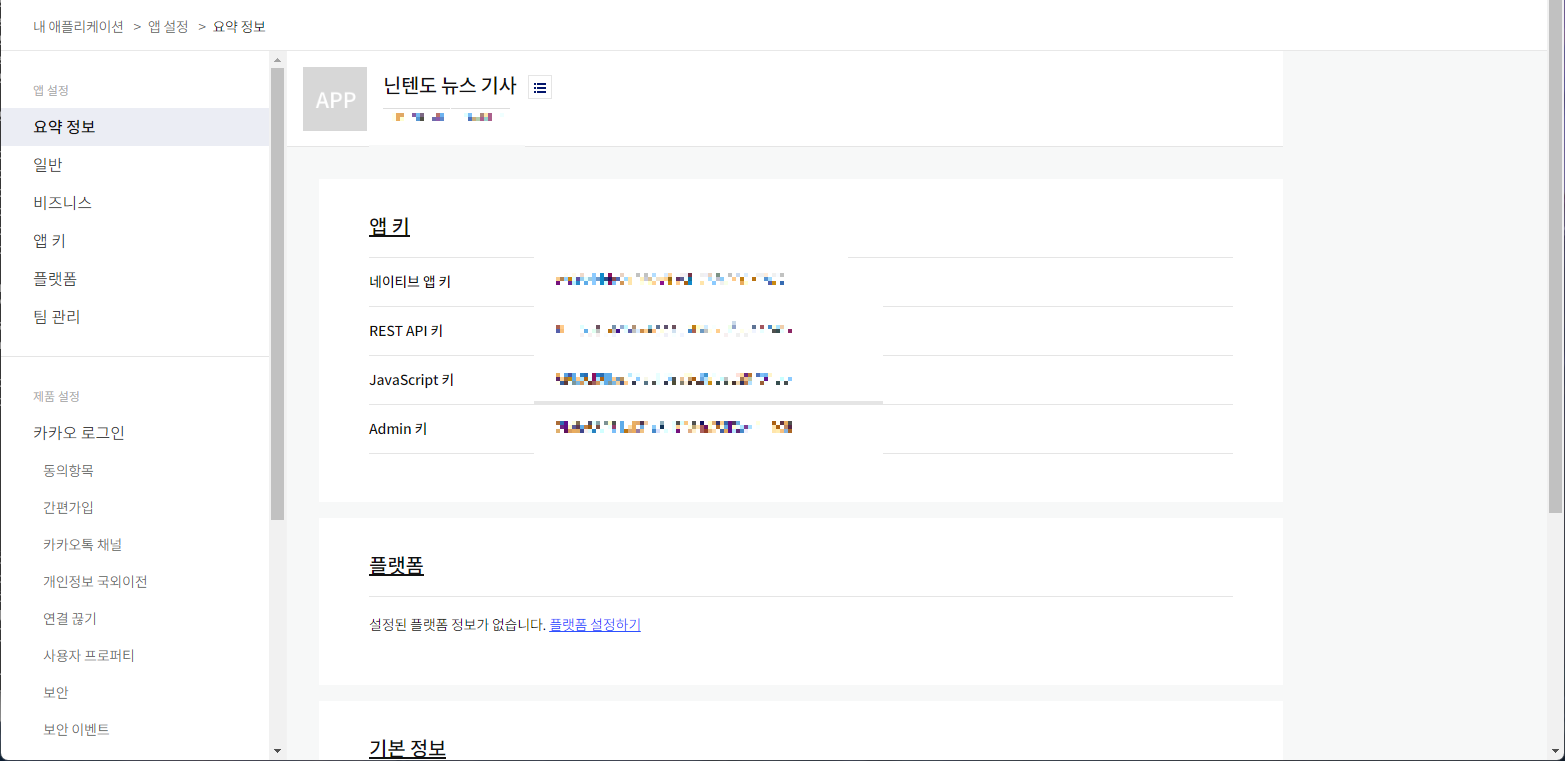Select 연결 끊기 submenu item
The width and height of the screenshot is (1565, 761).
pyautogui.click(x=70, y=618)
